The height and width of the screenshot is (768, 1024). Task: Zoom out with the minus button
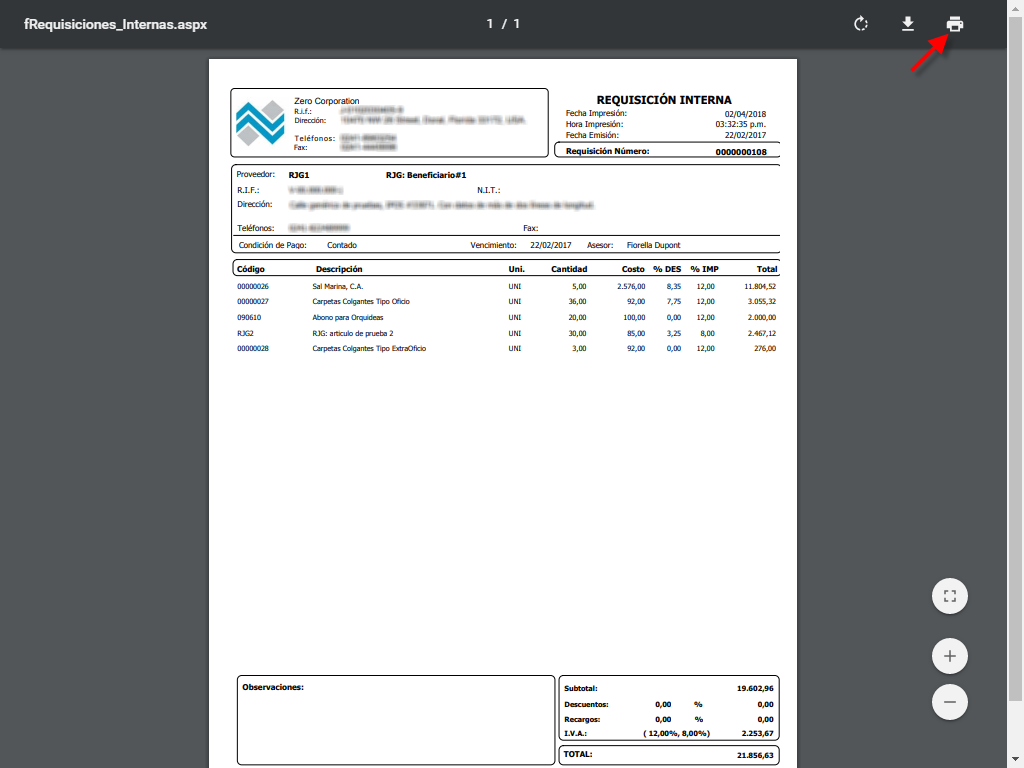tap(949, 702)
